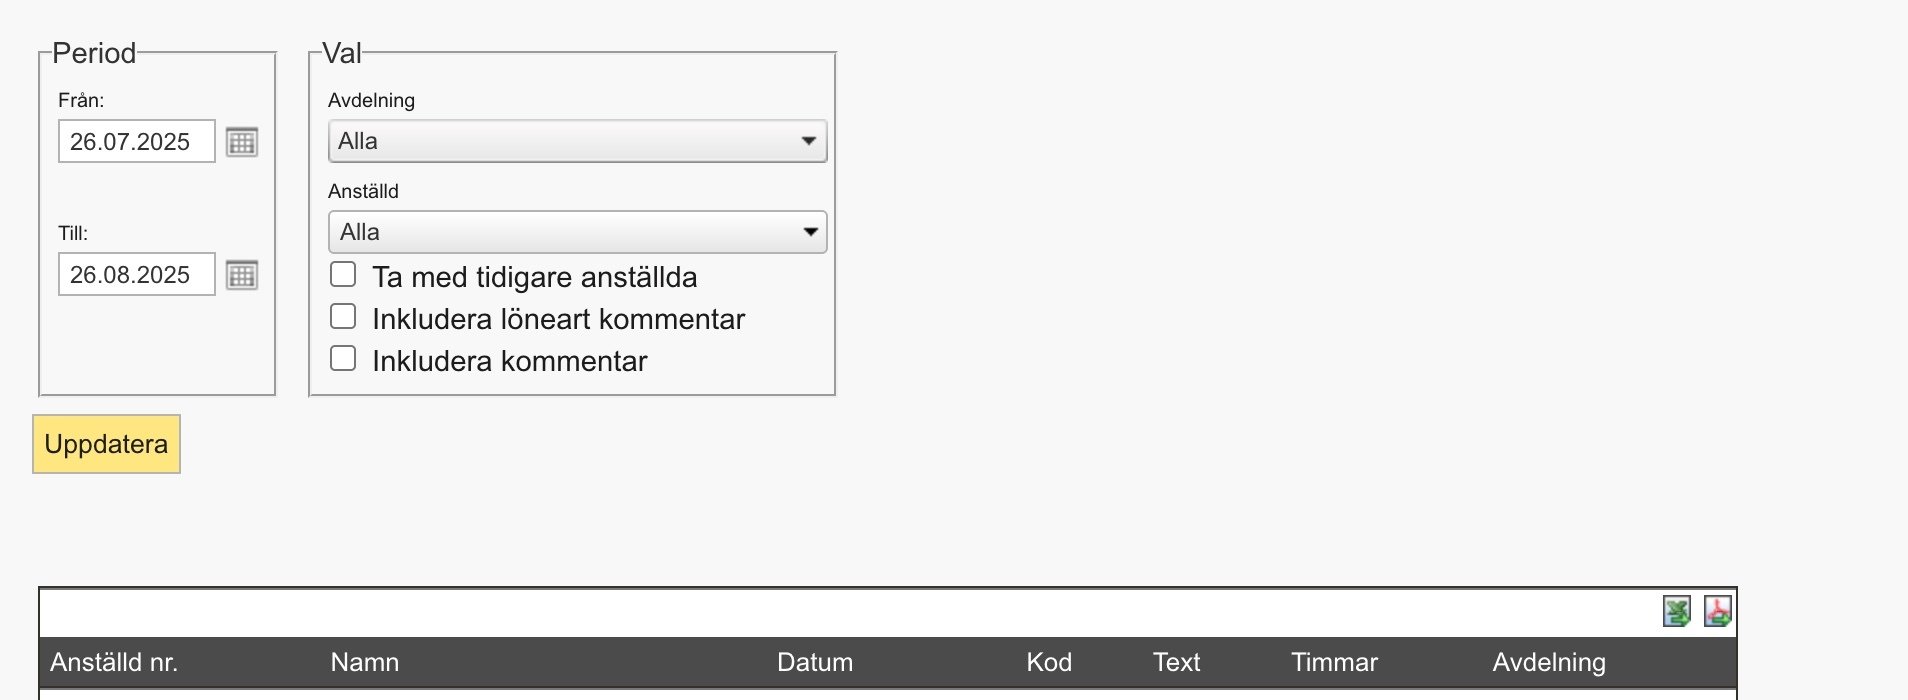Export the table to PDF
Screen dimensions: 1908x700
(1718, 611)
